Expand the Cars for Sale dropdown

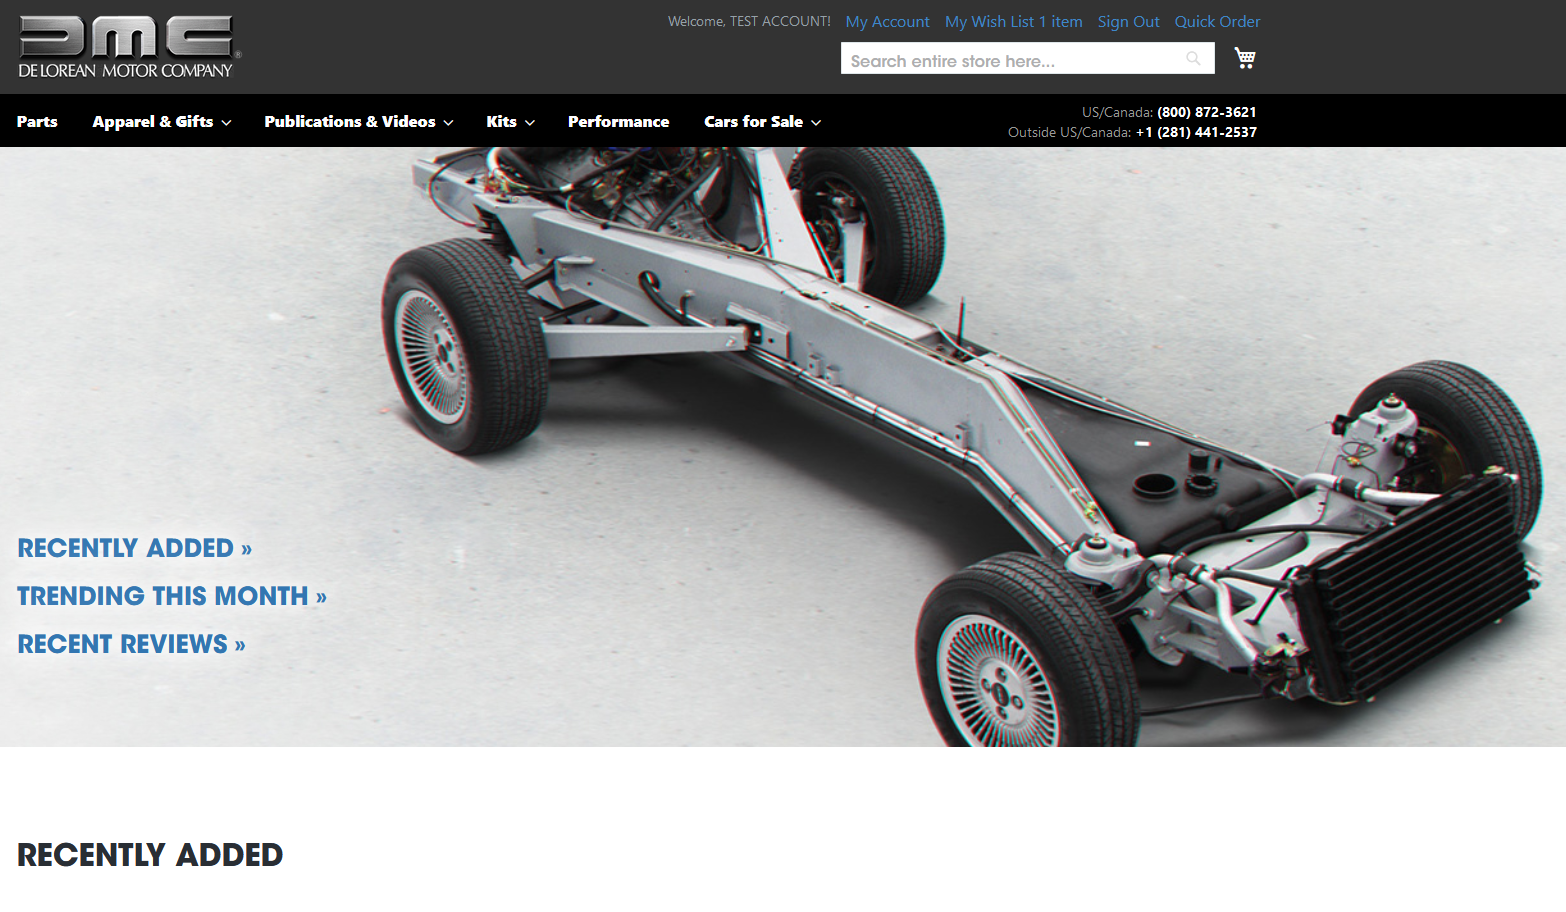(x=761, y=121)
